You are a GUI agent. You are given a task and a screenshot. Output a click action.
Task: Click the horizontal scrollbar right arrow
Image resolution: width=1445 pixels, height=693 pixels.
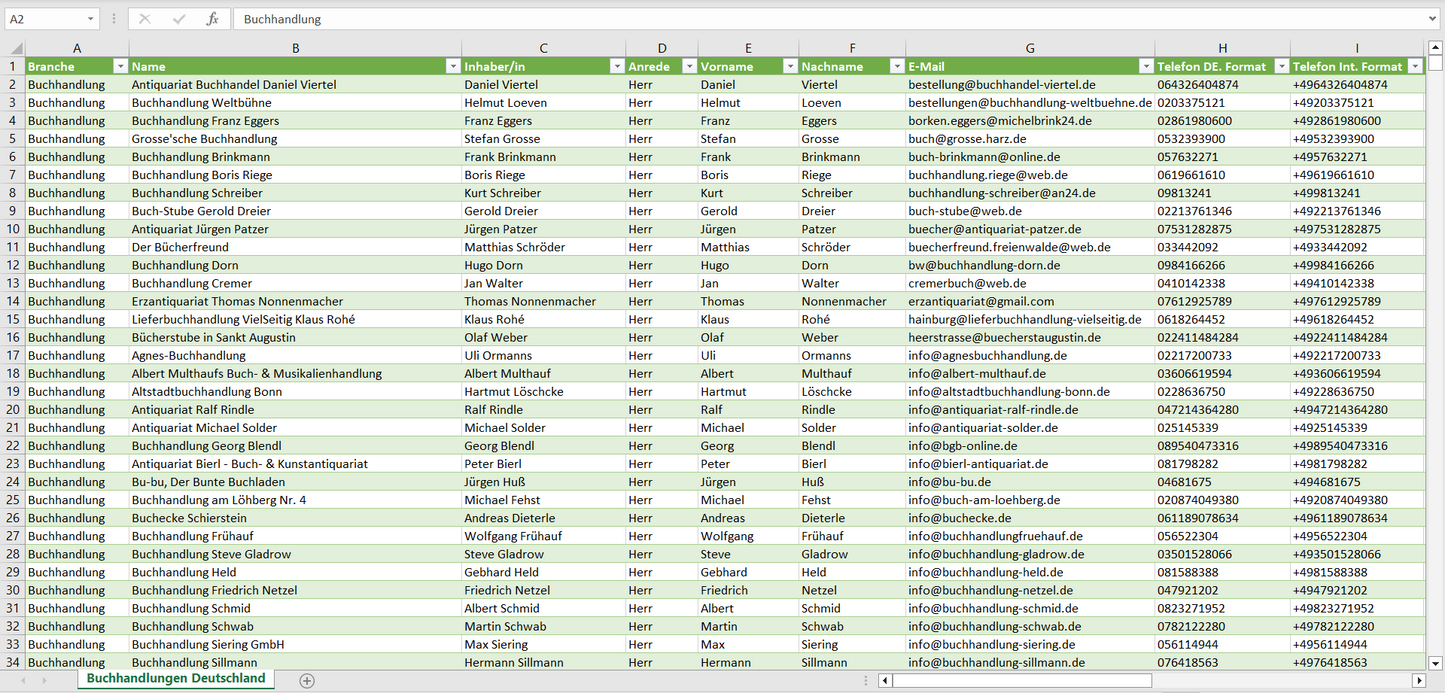coord(1418,680)
